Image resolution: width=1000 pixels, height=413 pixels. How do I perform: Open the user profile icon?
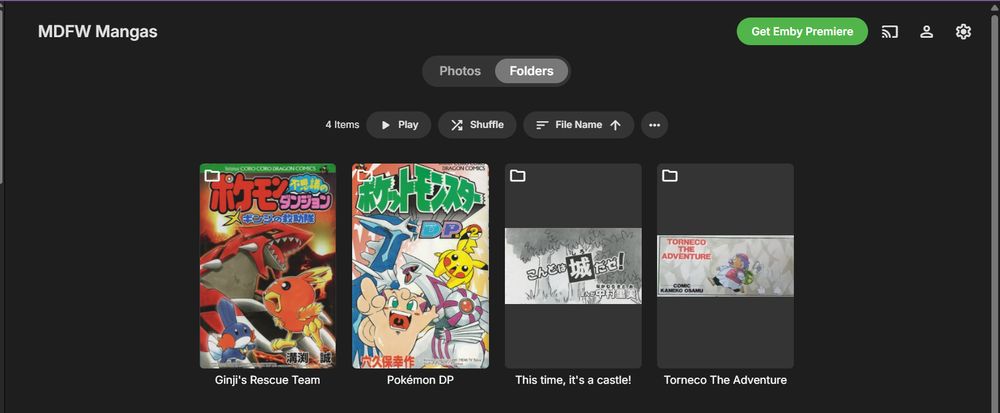(927, 31)
